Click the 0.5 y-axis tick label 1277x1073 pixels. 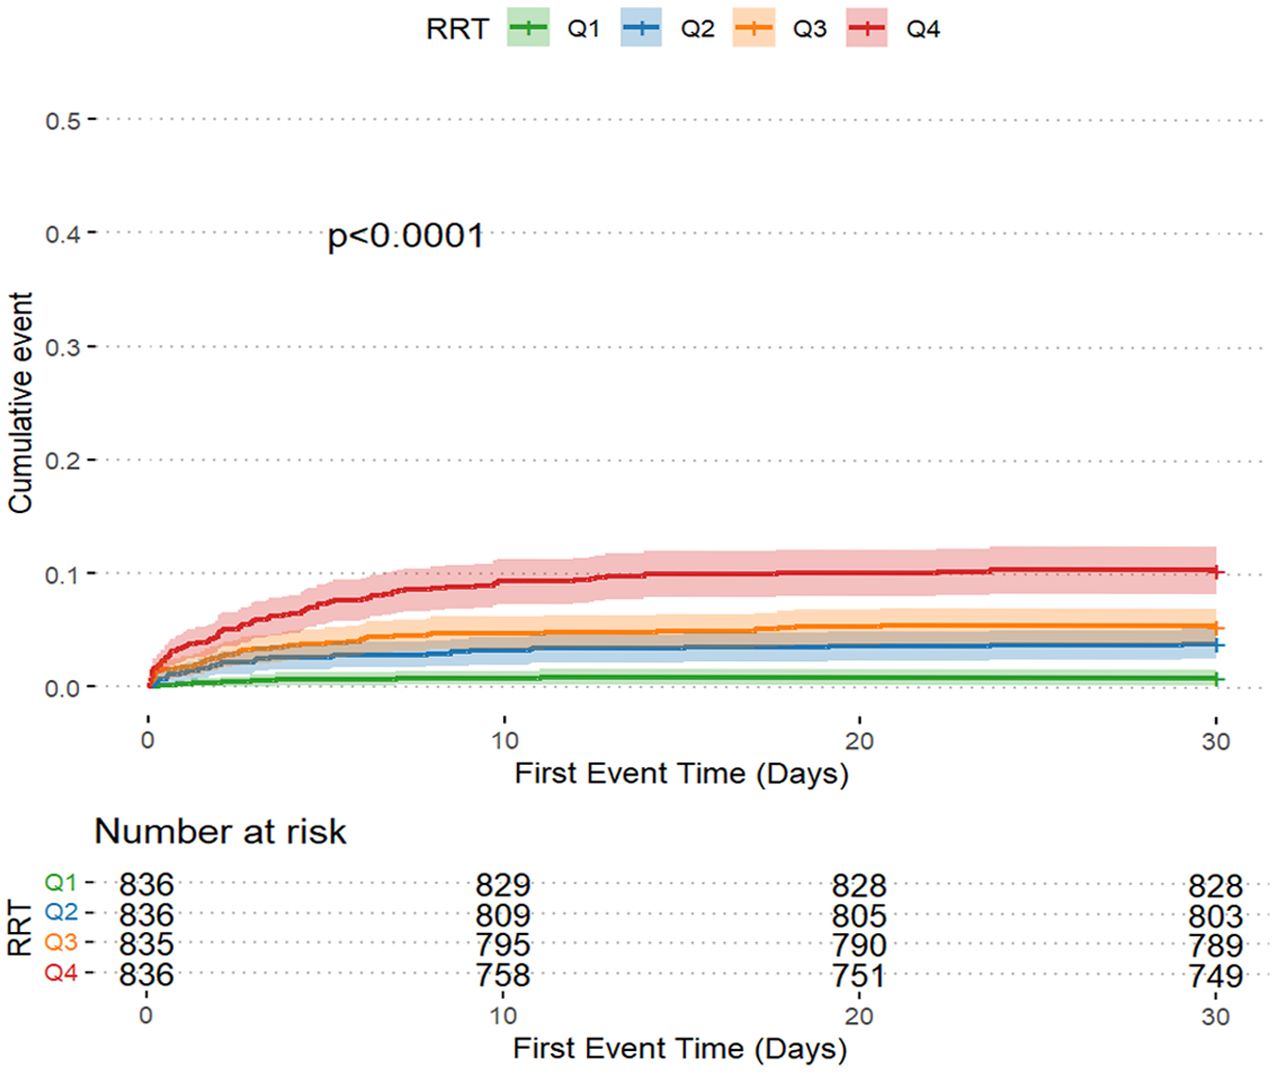tap(62, 120)
